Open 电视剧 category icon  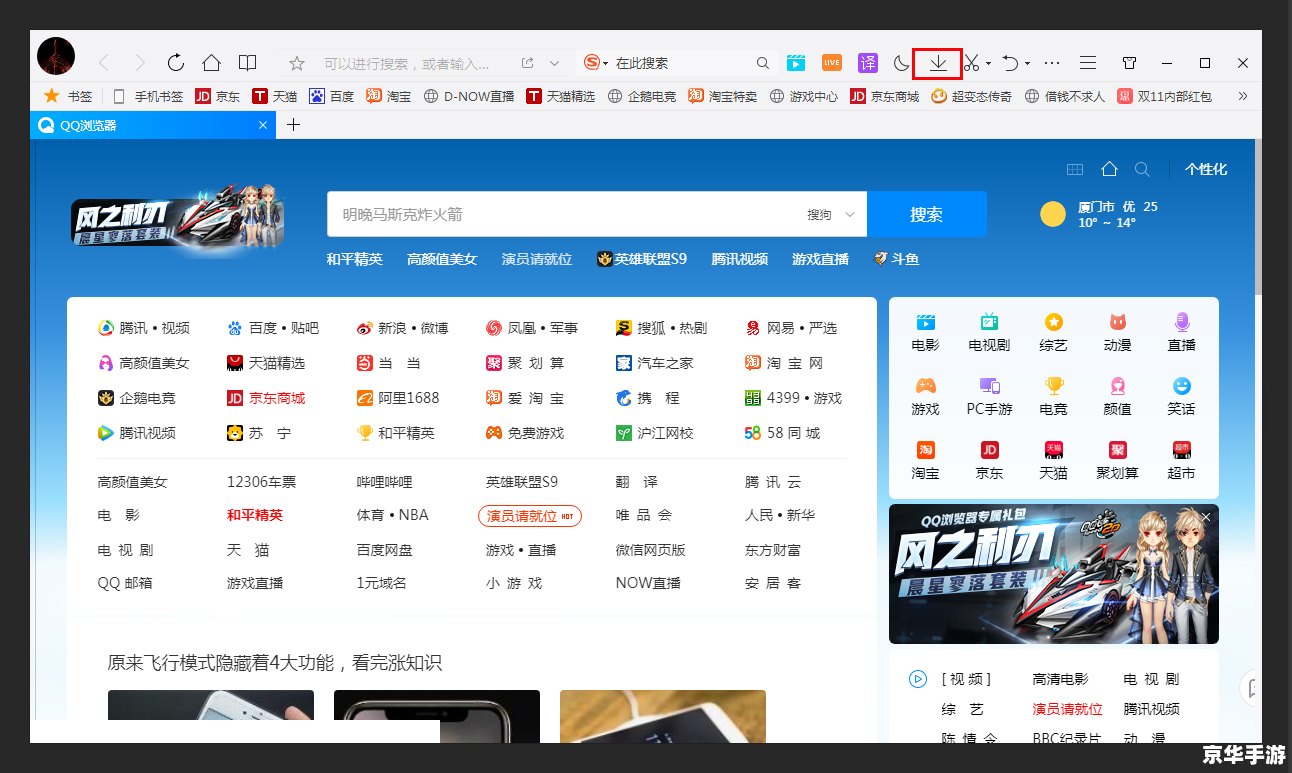click(x=989, y=333)
